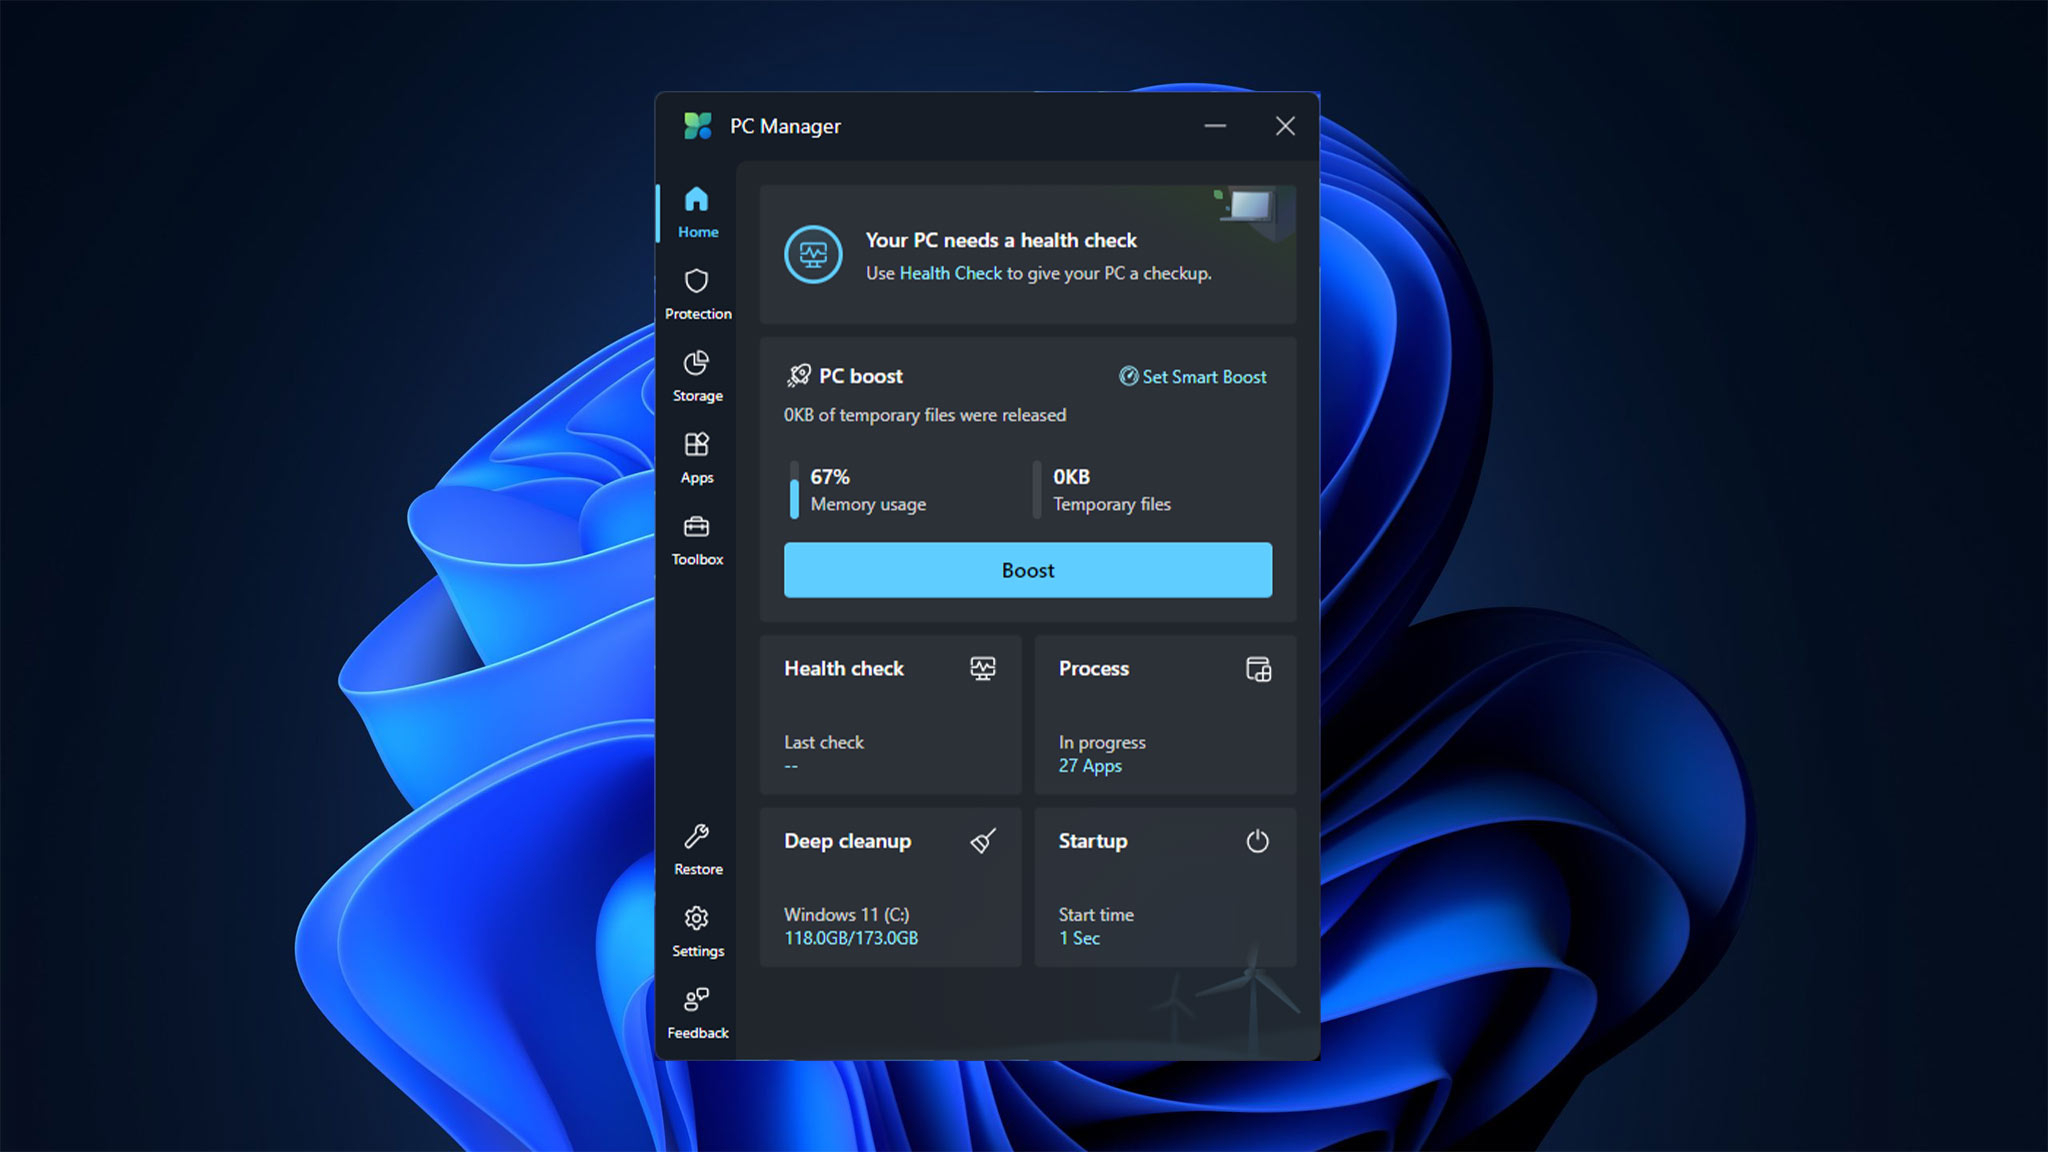Click the PC Manager logo icon
Screen dimensions: 2048x1152
(x=697, y=126)
